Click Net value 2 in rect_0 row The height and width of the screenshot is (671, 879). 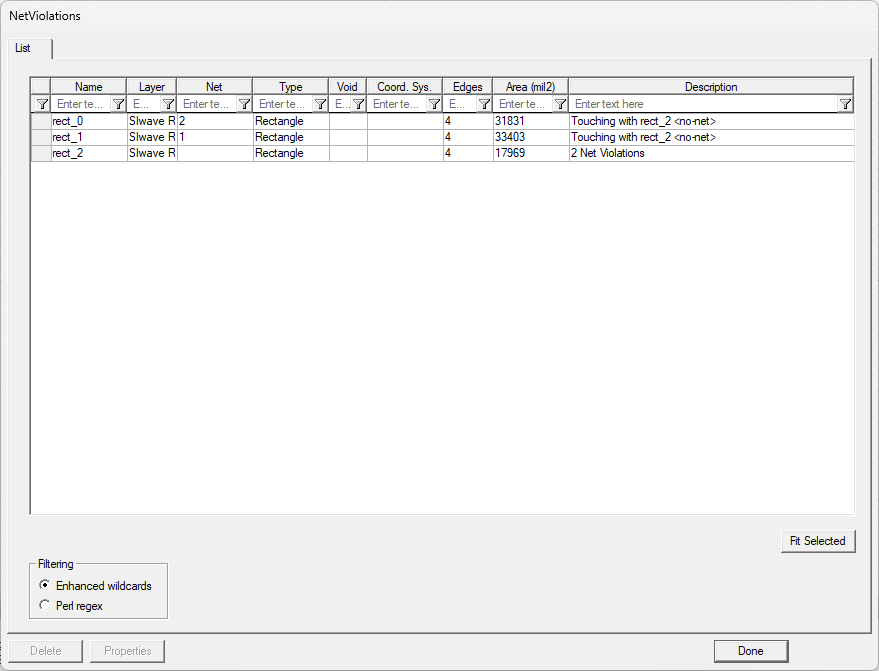click(215, 121)
